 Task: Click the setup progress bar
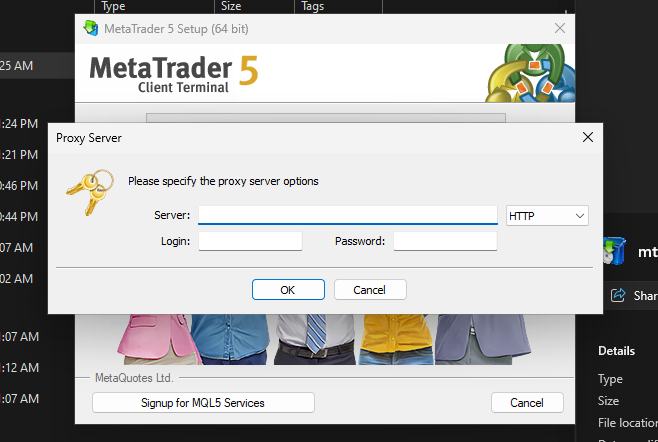[x=326, y=118]
